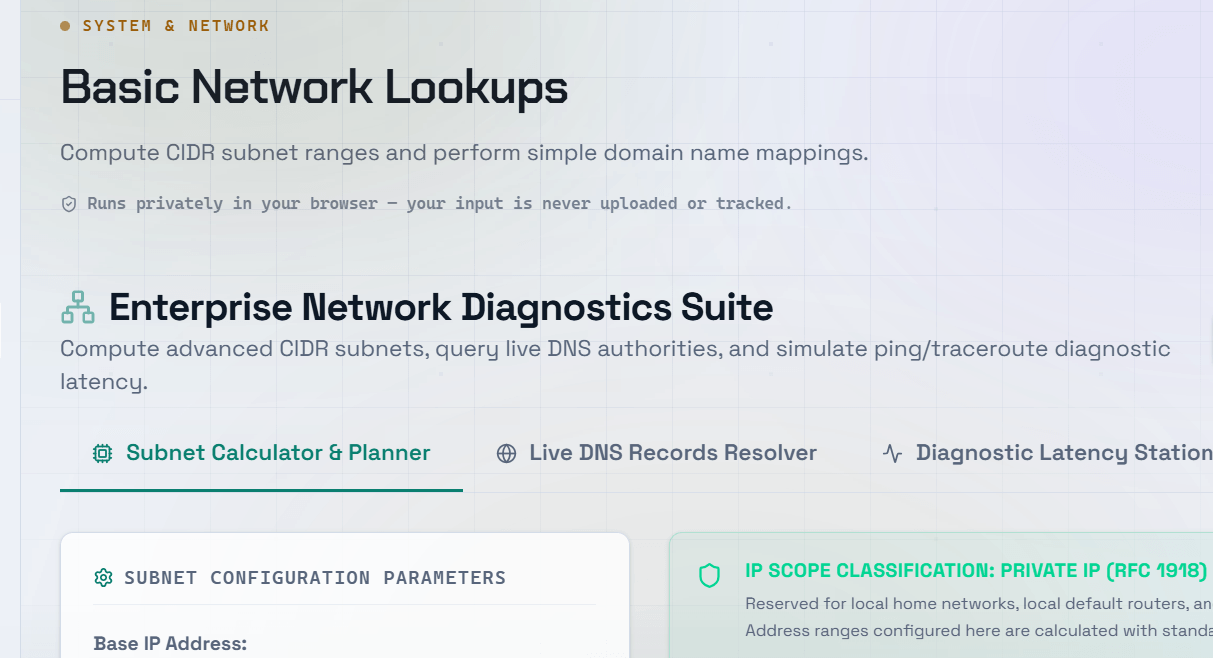Click the System & Network category label
Image resolution: width=1213 pixels, height=658 pixels.
coord(176,26)
